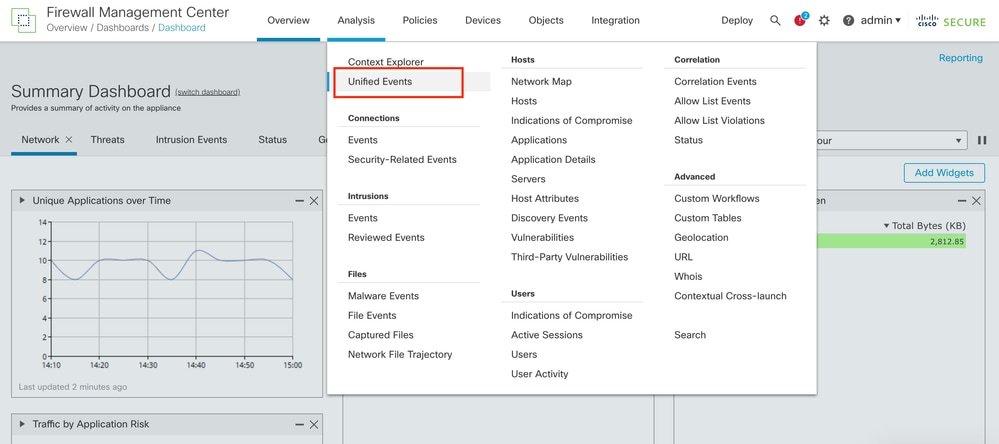Click the switch dashboard link
Image resolution: width=999 pixels, height=444 pixels.
point(208,92)
